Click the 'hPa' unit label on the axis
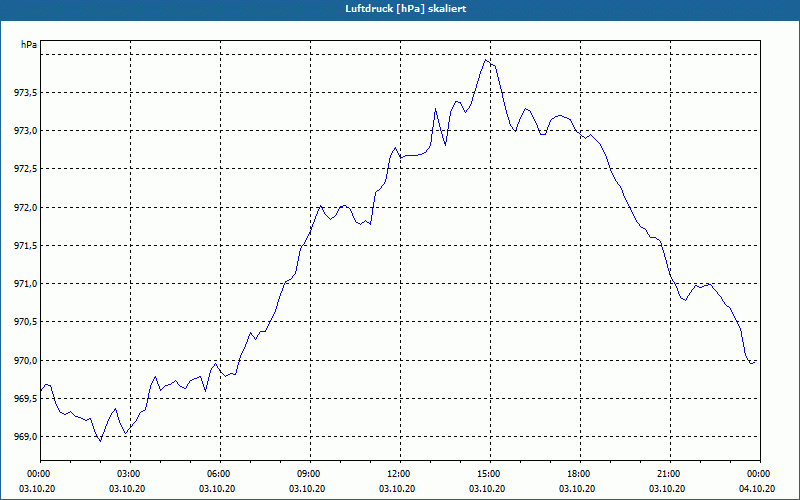This screenshot has width=800, height=500. pos(29,44)
